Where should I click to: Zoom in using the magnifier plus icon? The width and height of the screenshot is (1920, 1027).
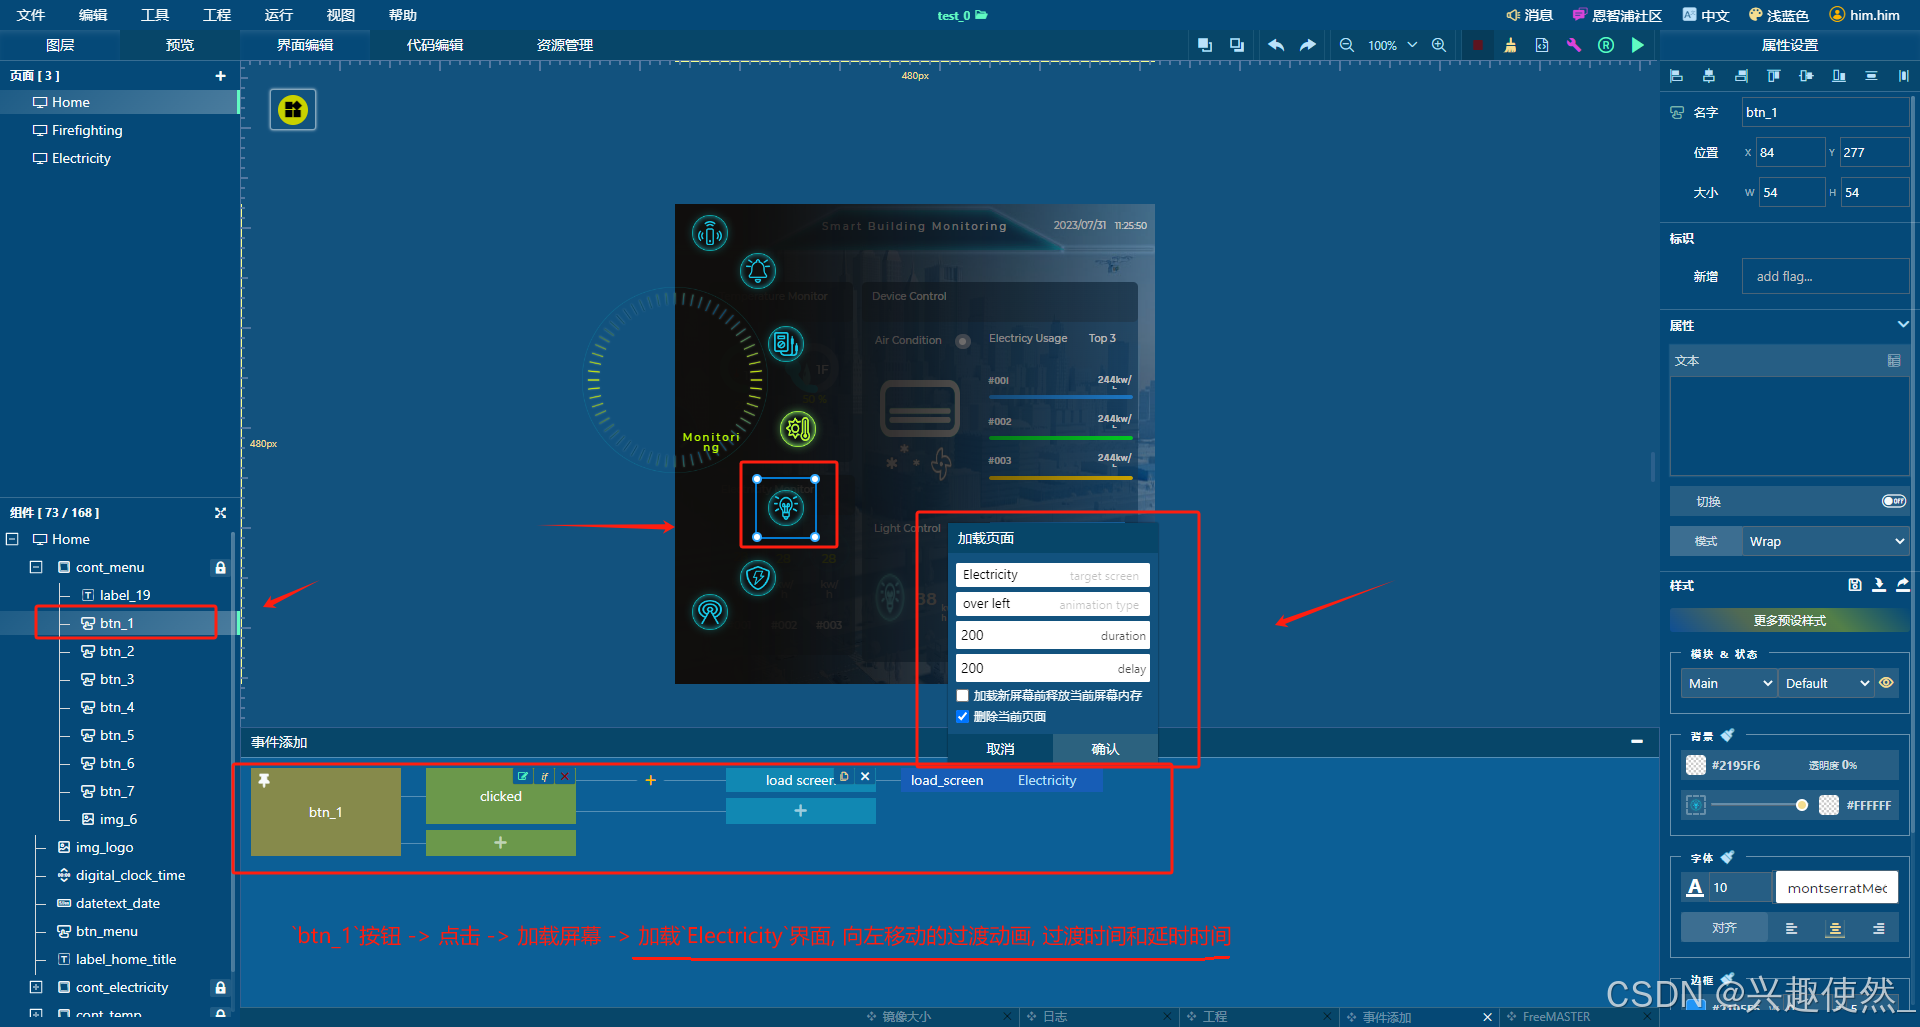click(x=1439, y=45)
